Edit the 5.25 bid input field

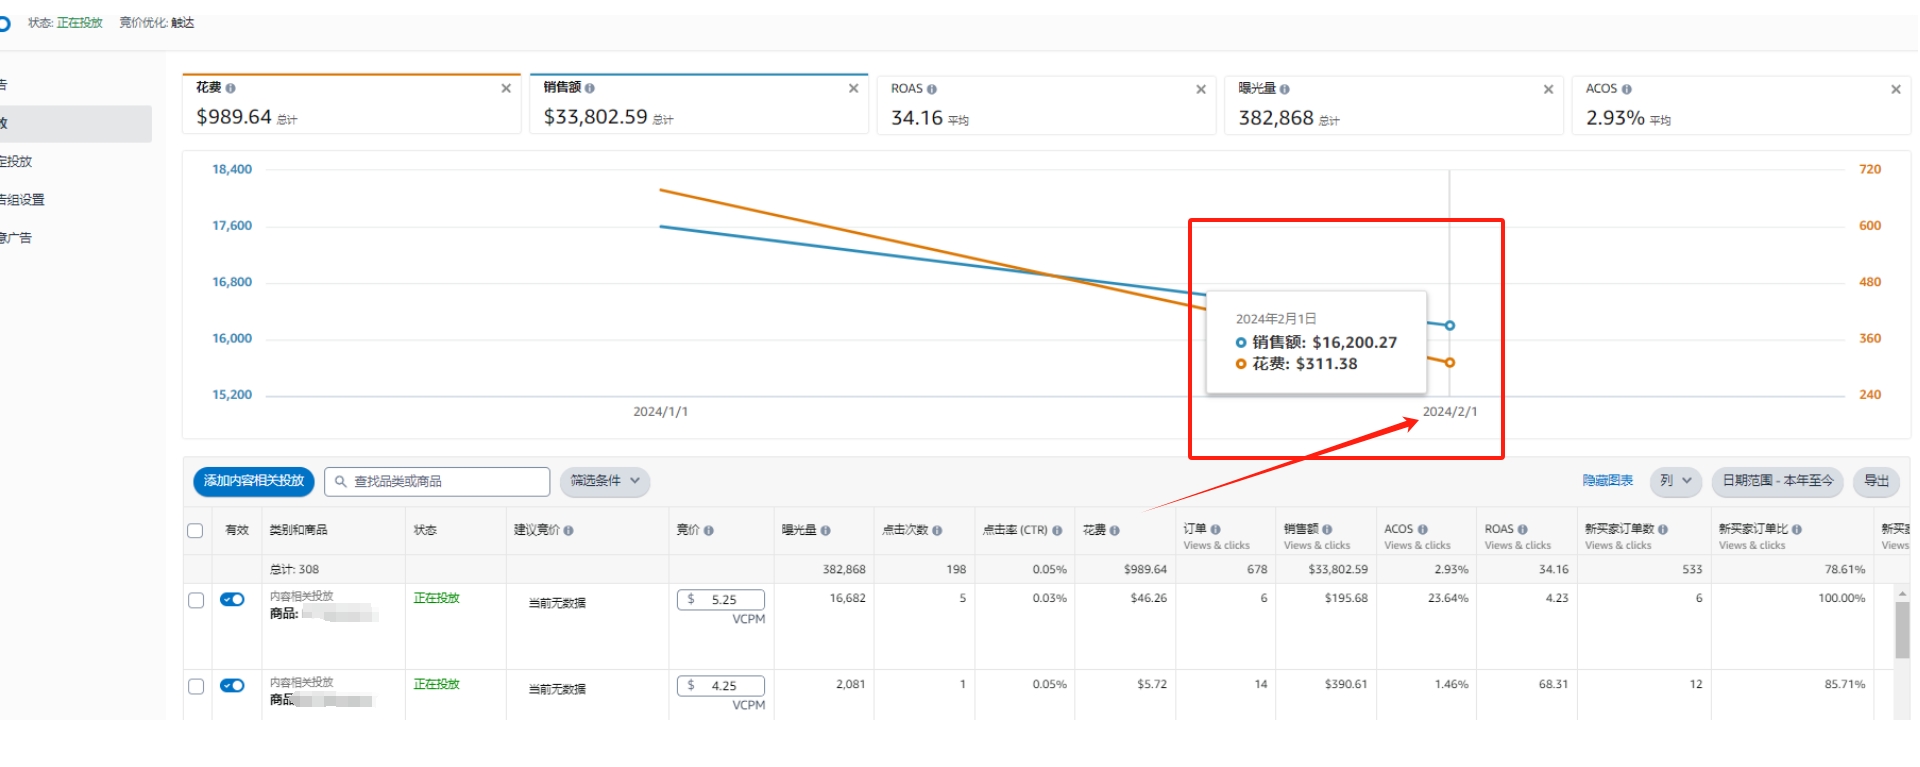pyautogui.click(x=721, y=600)
